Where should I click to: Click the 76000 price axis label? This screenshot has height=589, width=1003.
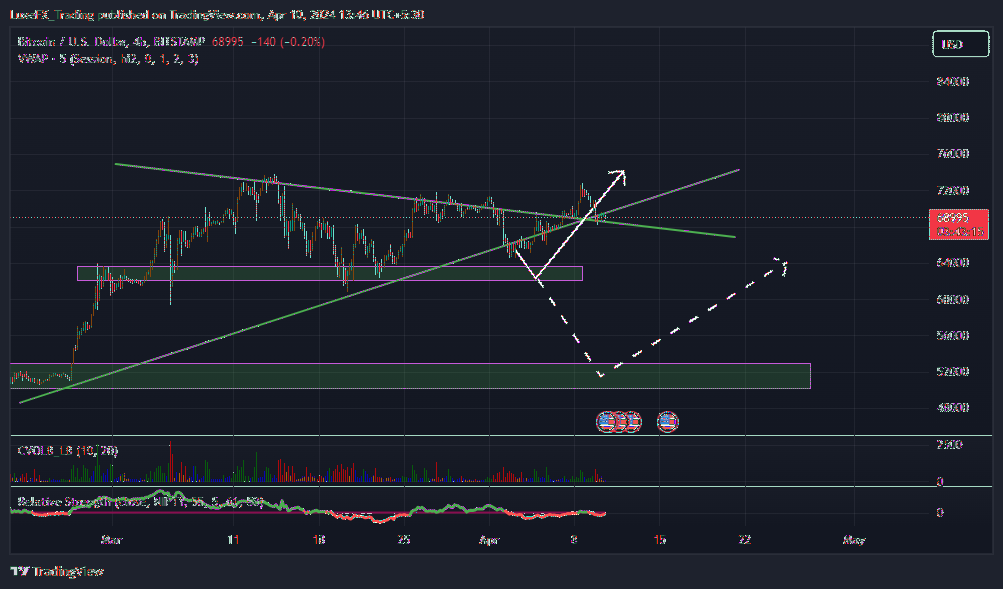coord(952,153)
